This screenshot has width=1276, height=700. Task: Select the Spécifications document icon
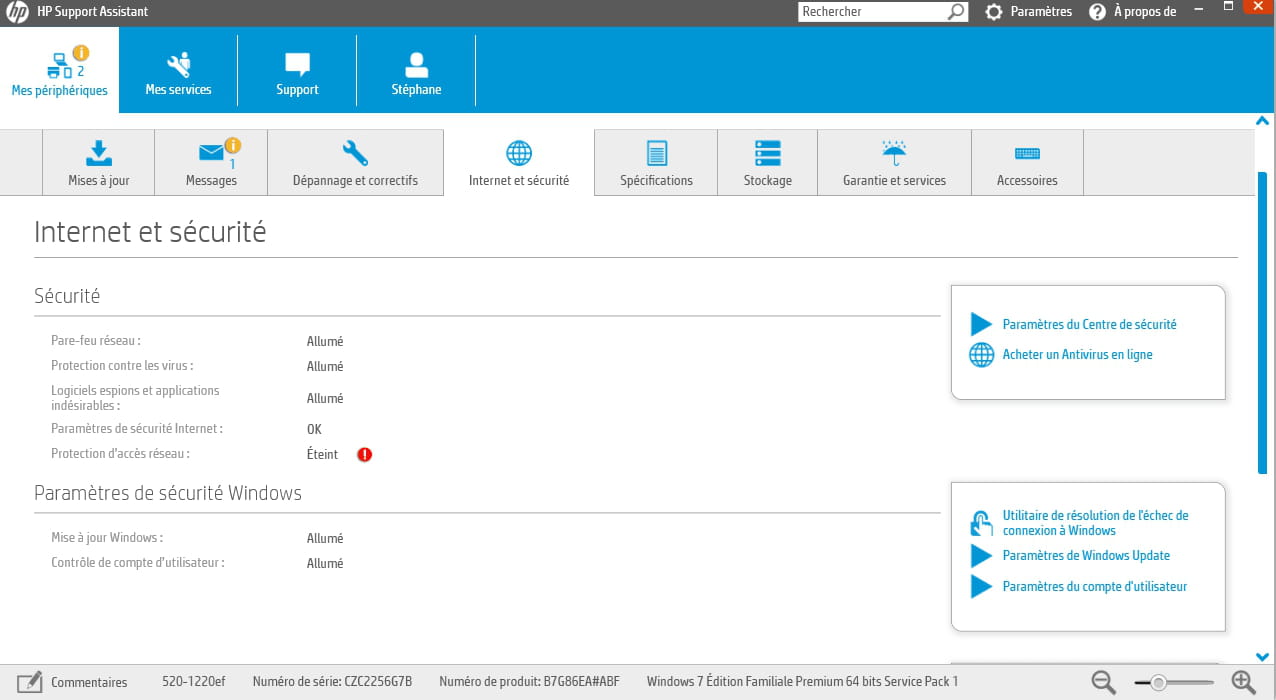pyautogui.click(x=656, y=153)
